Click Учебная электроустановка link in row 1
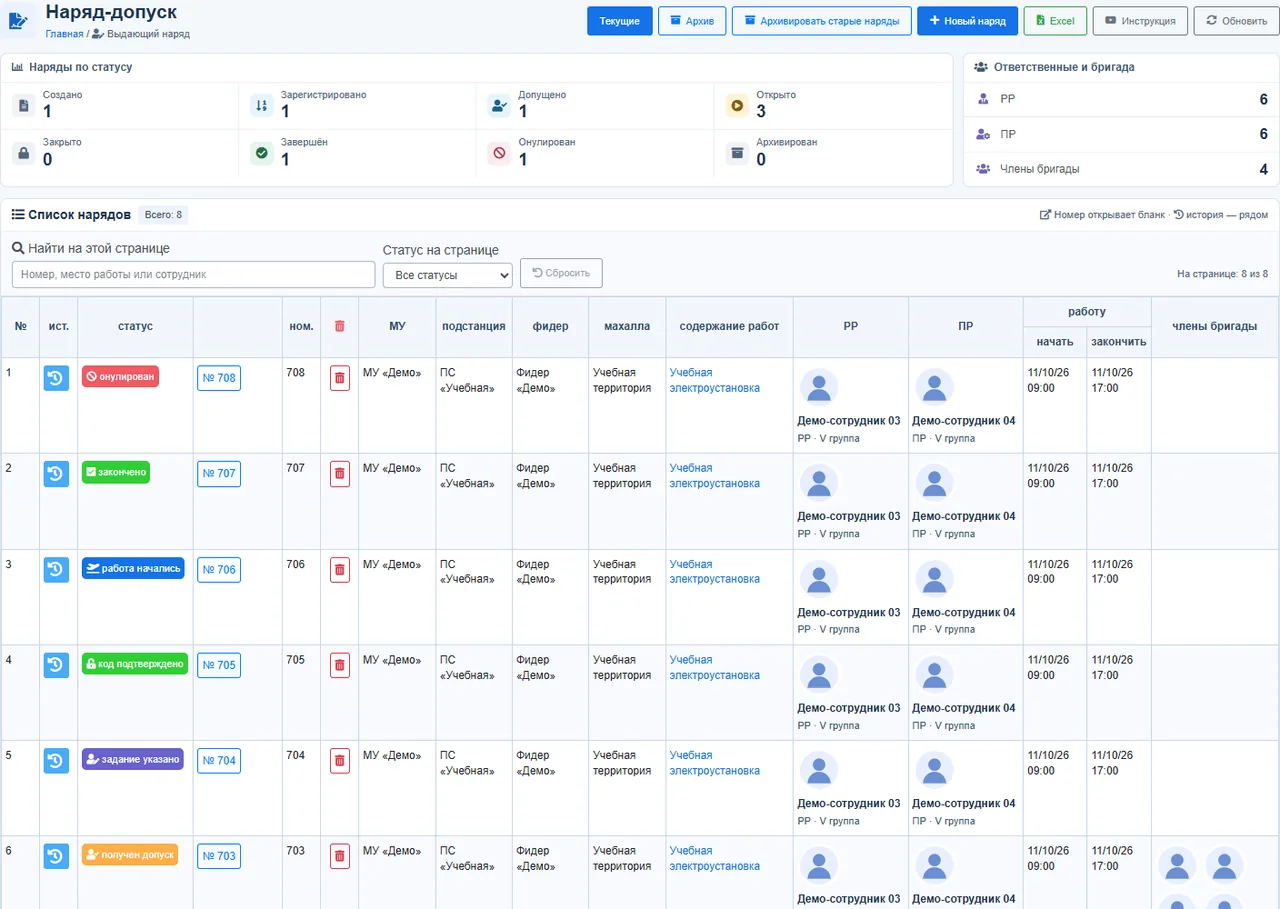Screen dimensions: 1280x909 click(x=714, y=380)
